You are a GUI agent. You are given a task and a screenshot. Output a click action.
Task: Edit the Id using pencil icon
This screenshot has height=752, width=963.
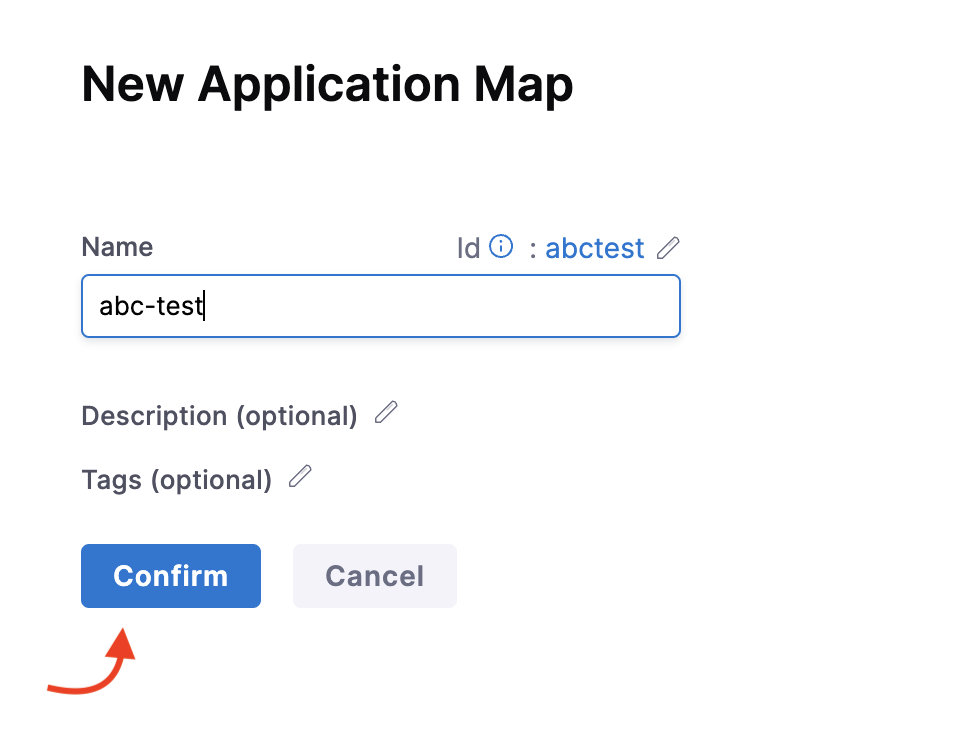668,248
